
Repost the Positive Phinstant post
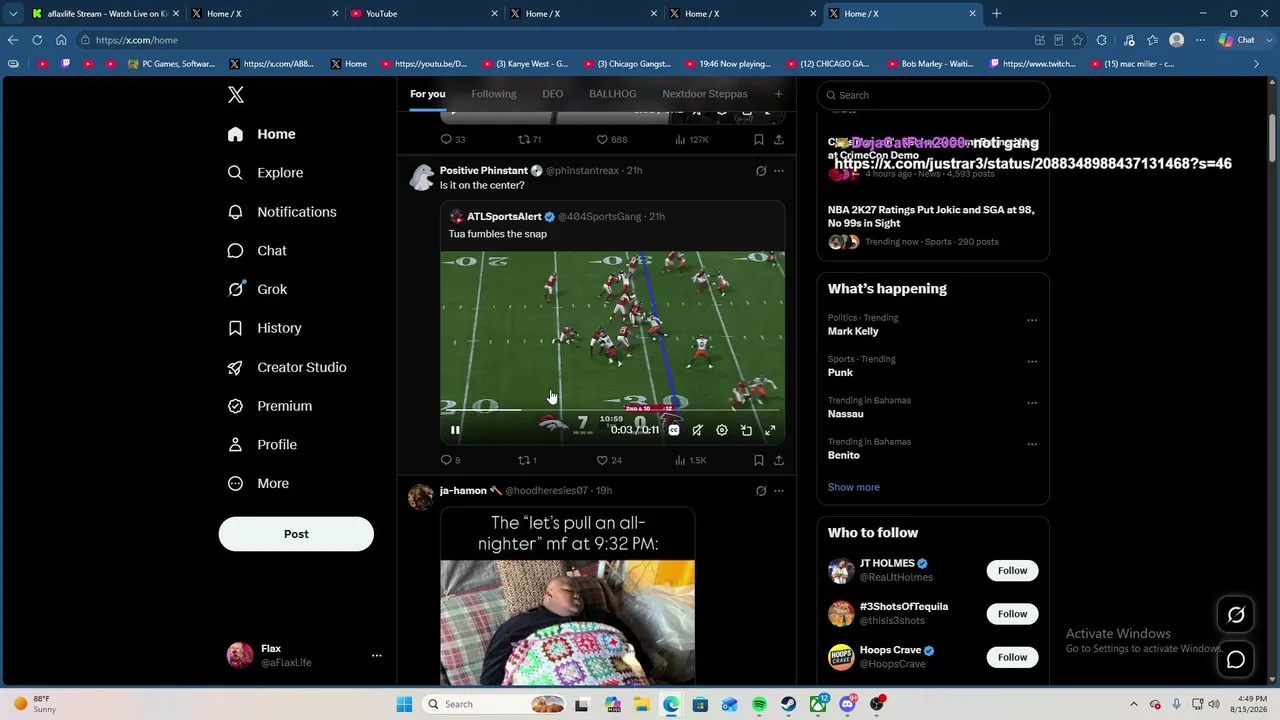click(527, 460)
